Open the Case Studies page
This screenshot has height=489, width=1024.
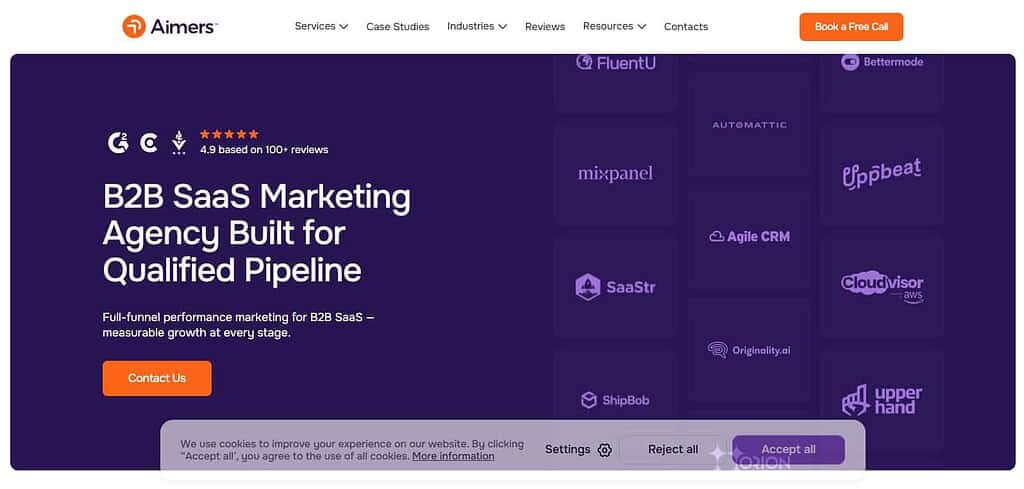pyautogui.click(x=398, y=27)
